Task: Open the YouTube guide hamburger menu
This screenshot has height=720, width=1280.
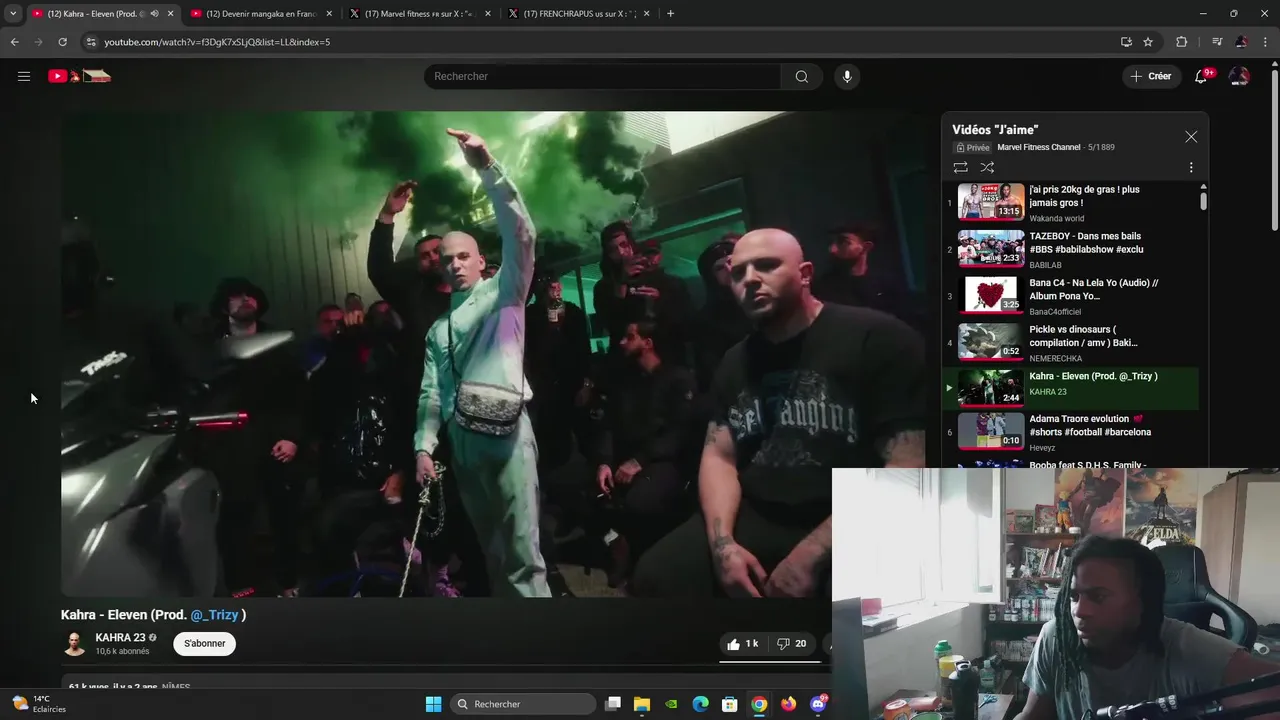Action: point(24,76)
